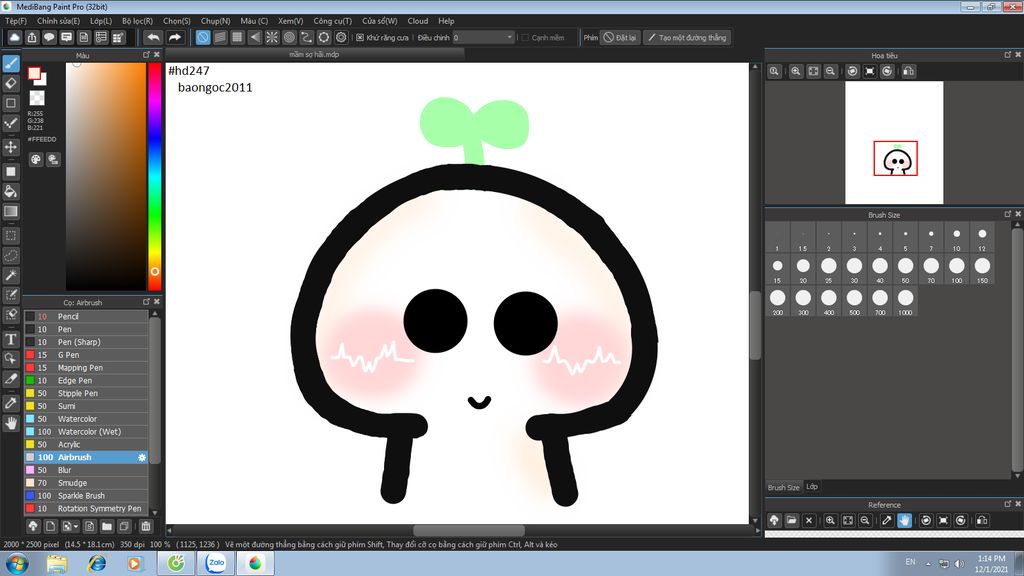This screenshot has width=1024, height=576.
Task: Click the eyedropper icon in Reference panel
Action: pos(886,520)
